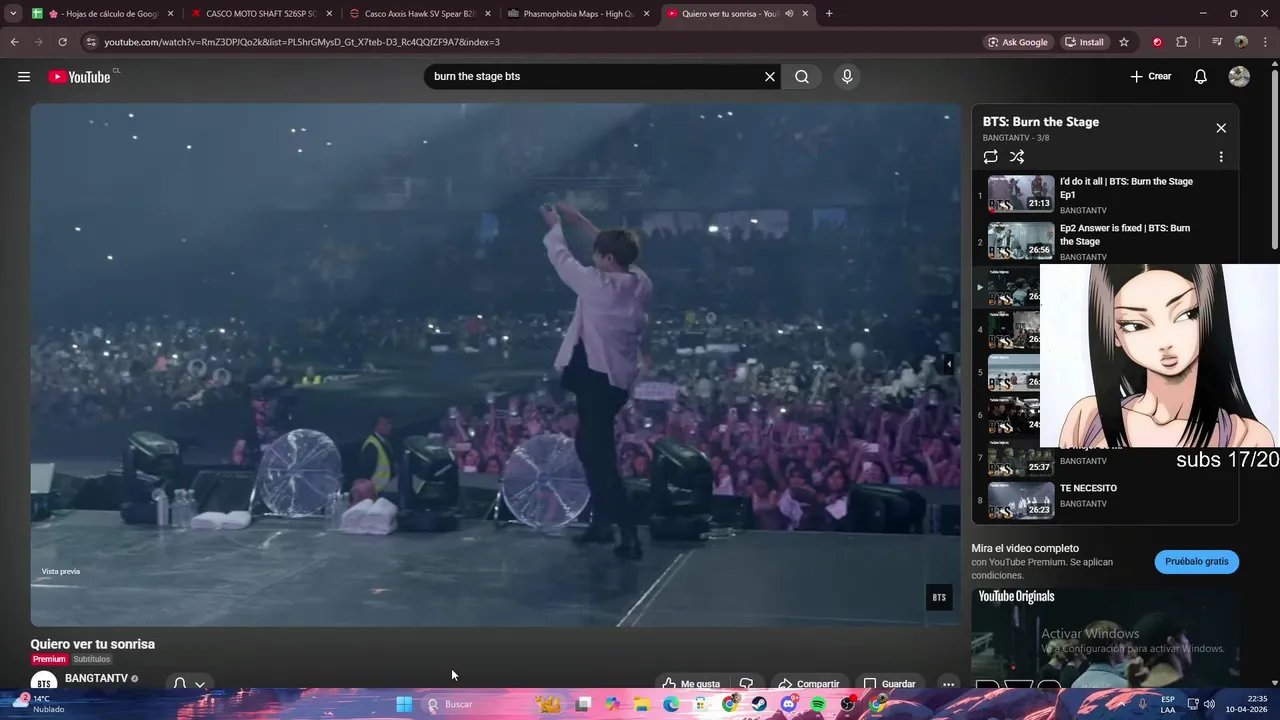Screen dimensions: 1280x720
Task: Open media control icon in toolbar
Action: (1217, 42)
